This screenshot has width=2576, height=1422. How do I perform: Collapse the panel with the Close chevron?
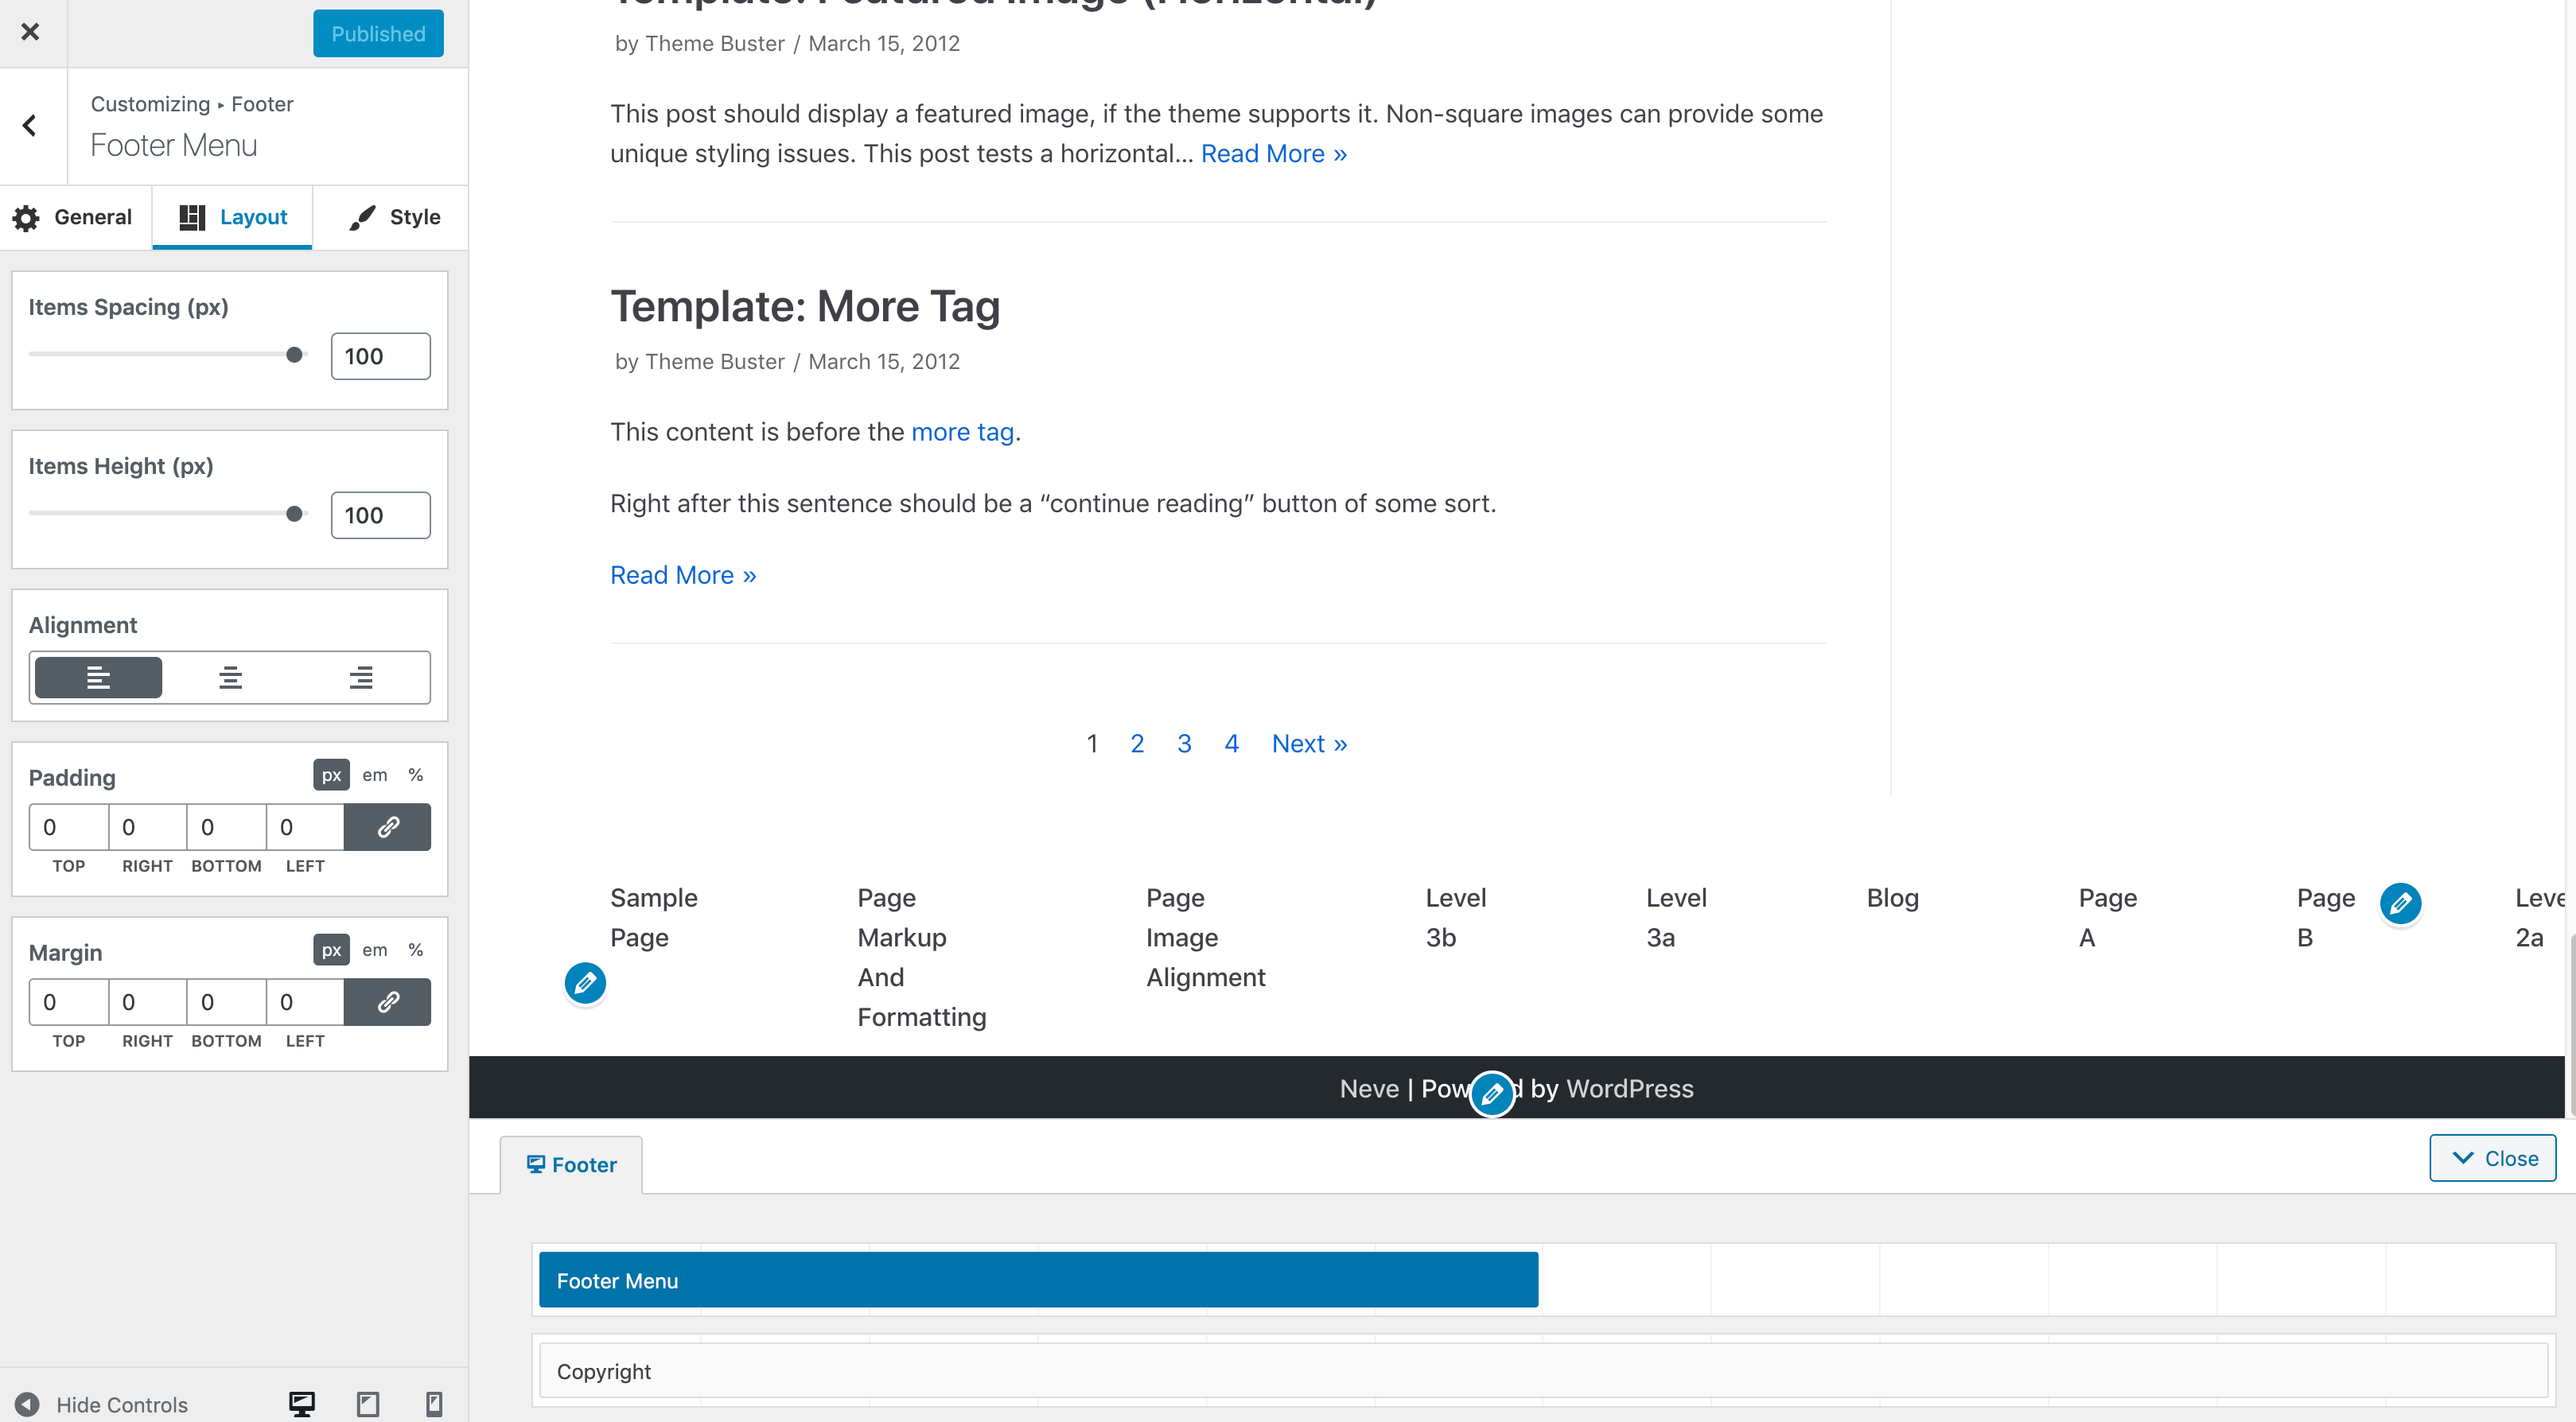(x=2492, y=1157)
